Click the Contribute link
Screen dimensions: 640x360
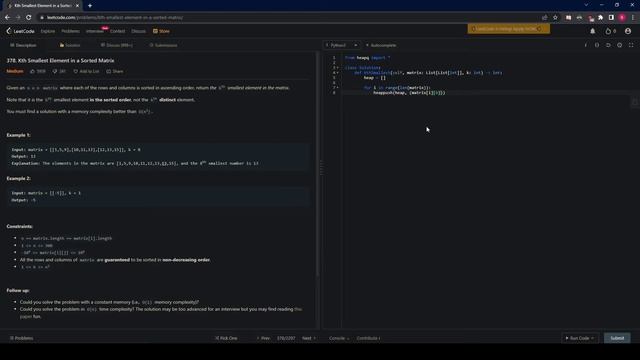[x=368, y=338]
